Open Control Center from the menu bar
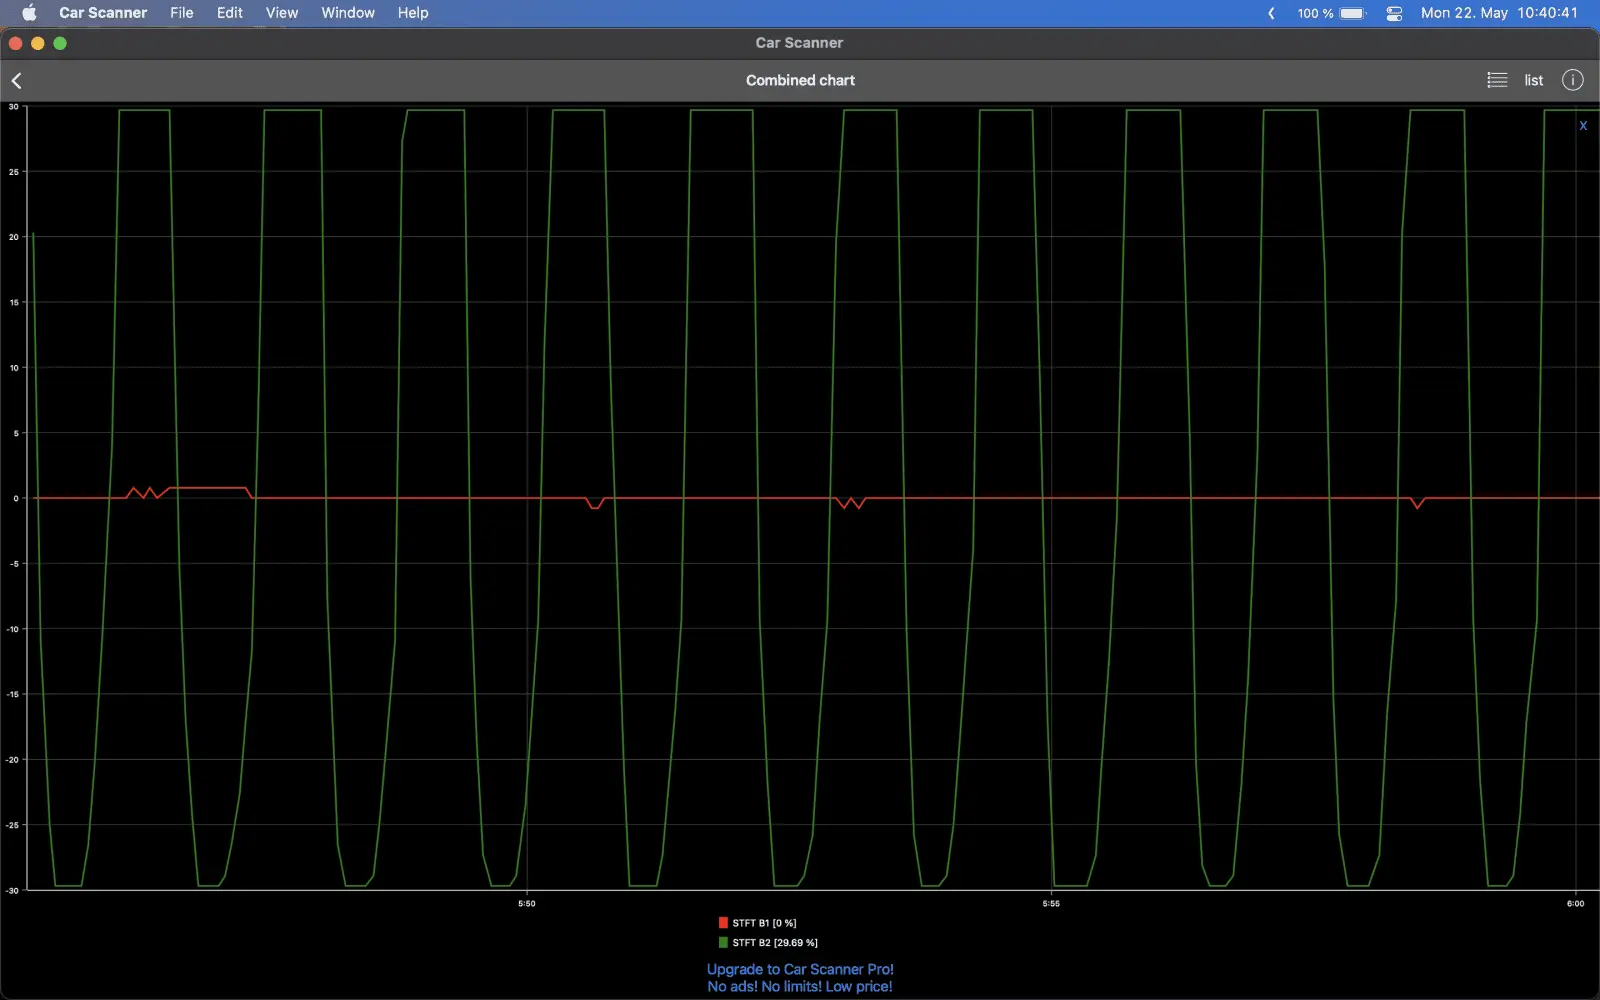Screen dimensions: 1600x1000 1394,13
